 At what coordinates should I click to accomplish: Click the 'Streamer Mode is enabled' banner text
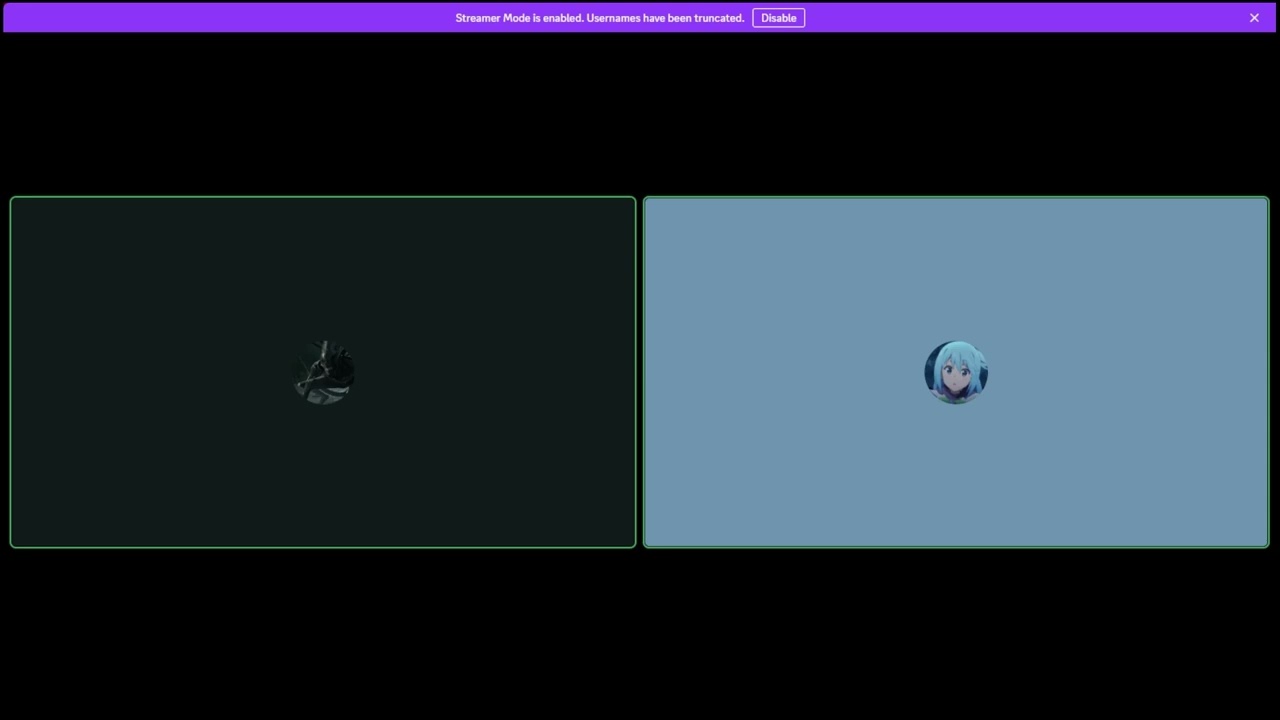tap(600, 18)
